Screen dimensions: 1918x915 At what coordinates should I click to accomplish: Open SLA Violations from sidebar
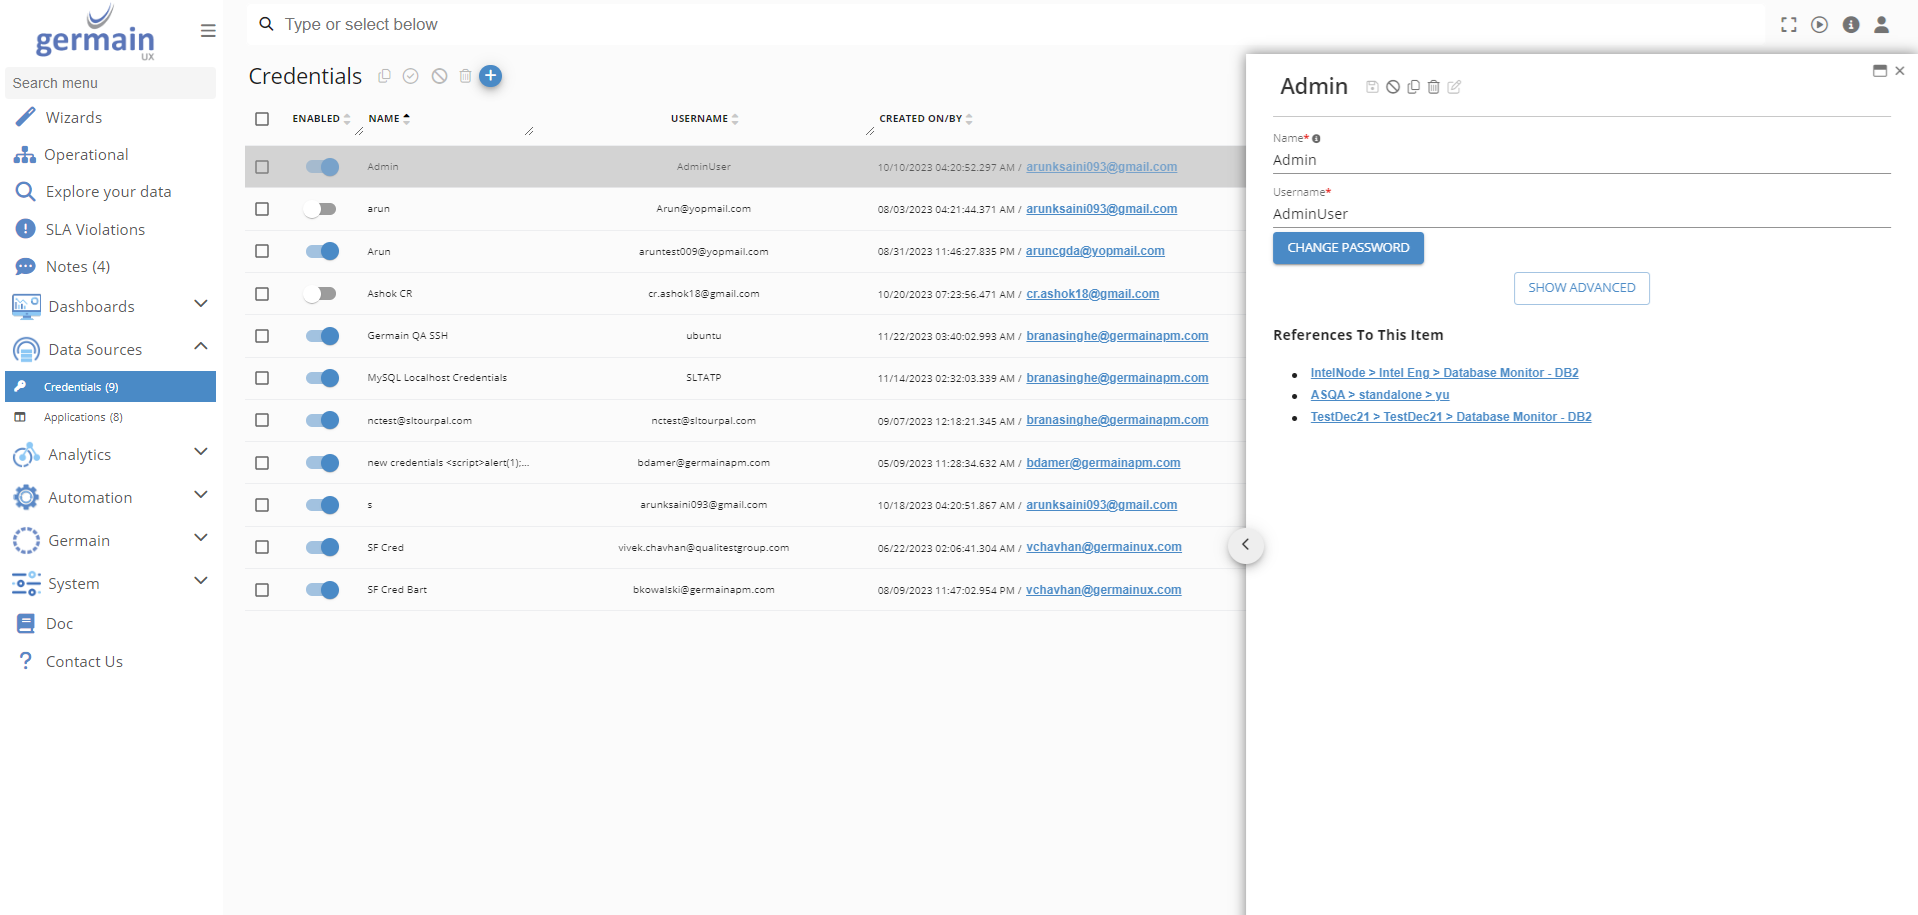pos(95,229)
